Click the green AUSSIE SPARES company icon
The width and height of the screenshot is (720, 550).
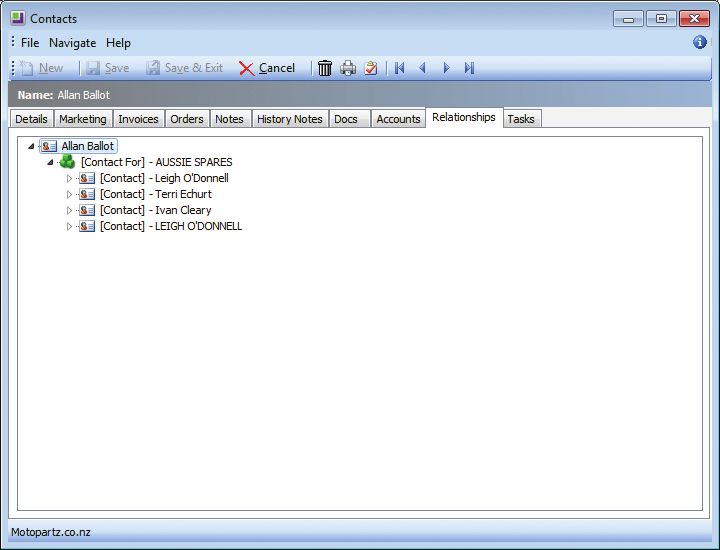click(x=68, y=162)
